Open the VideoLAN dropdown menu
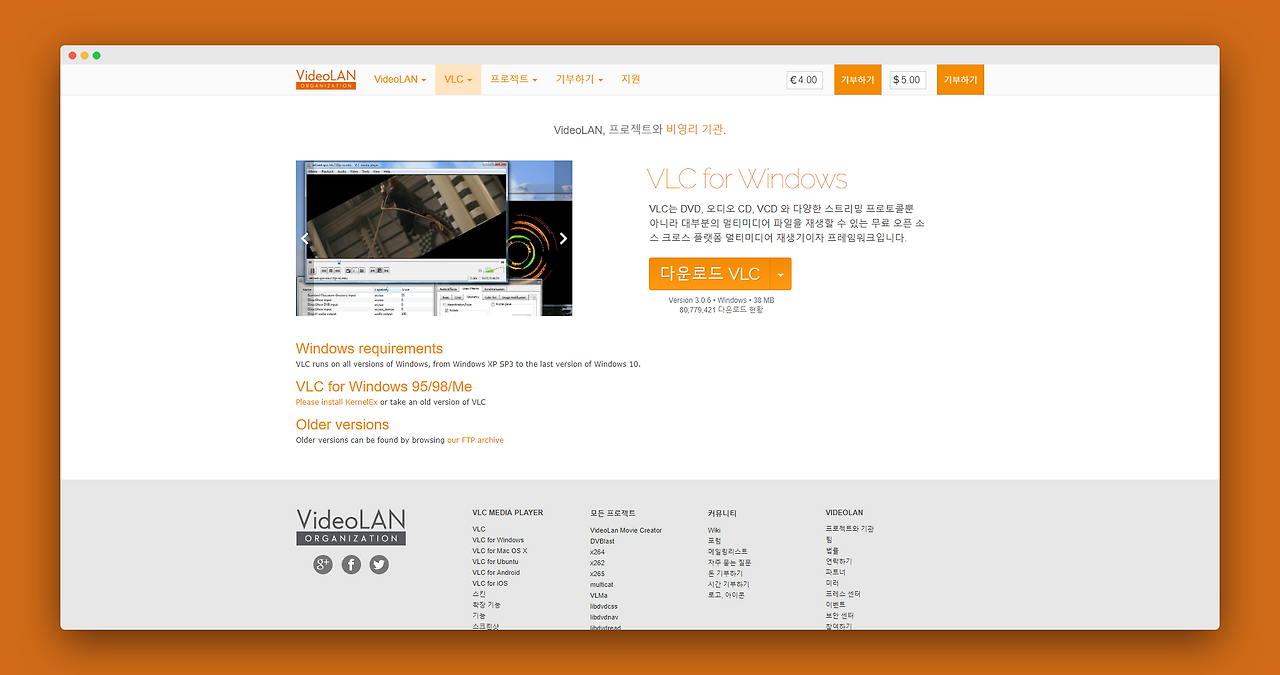 pos(400,79)
